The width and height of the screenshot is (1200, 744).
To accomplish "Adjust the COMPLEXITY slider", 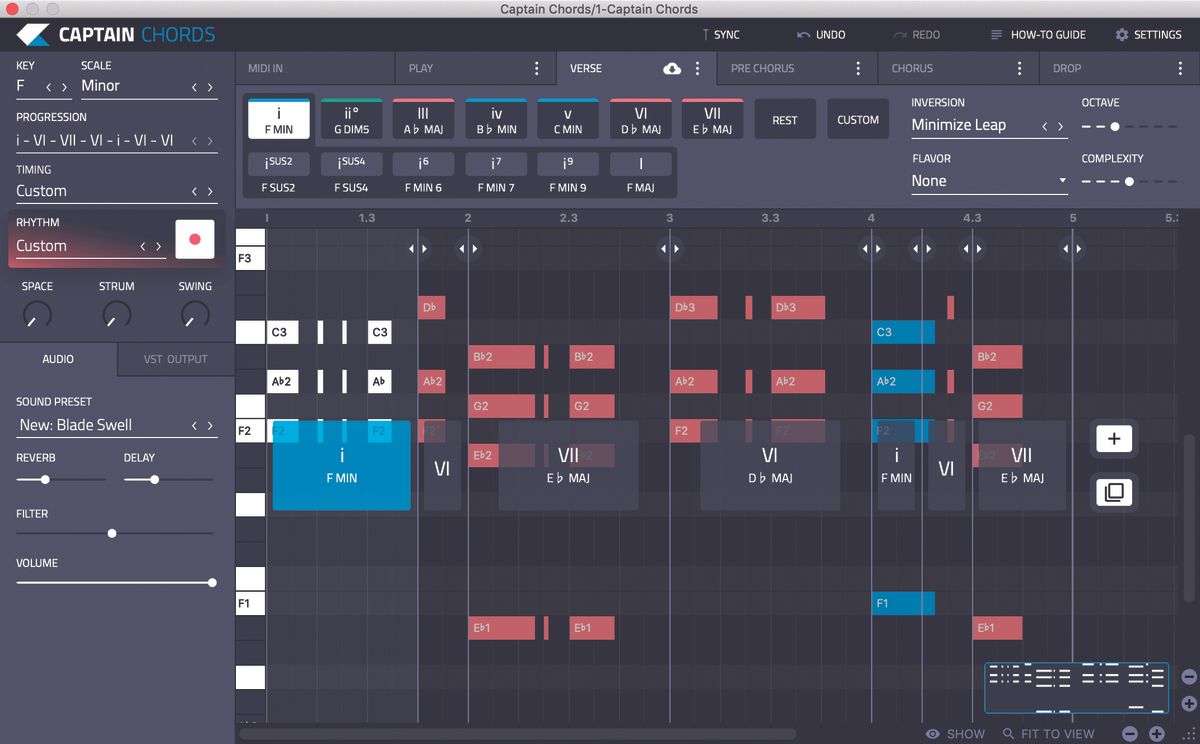I will 1130,183.
